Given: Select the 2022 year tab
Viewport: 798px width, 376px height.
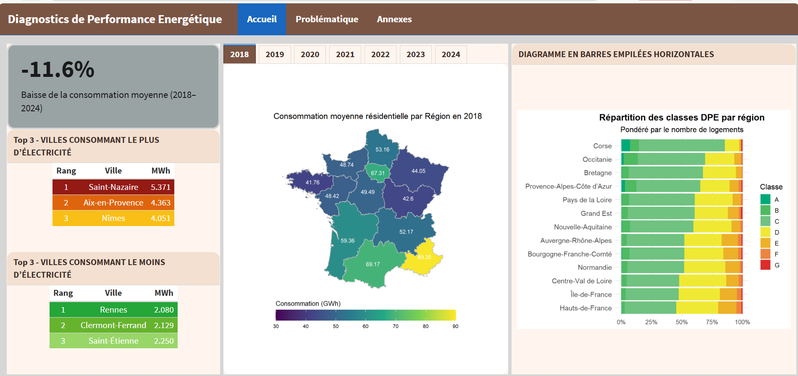Looking at the screenshot, I should pos(380,54).
